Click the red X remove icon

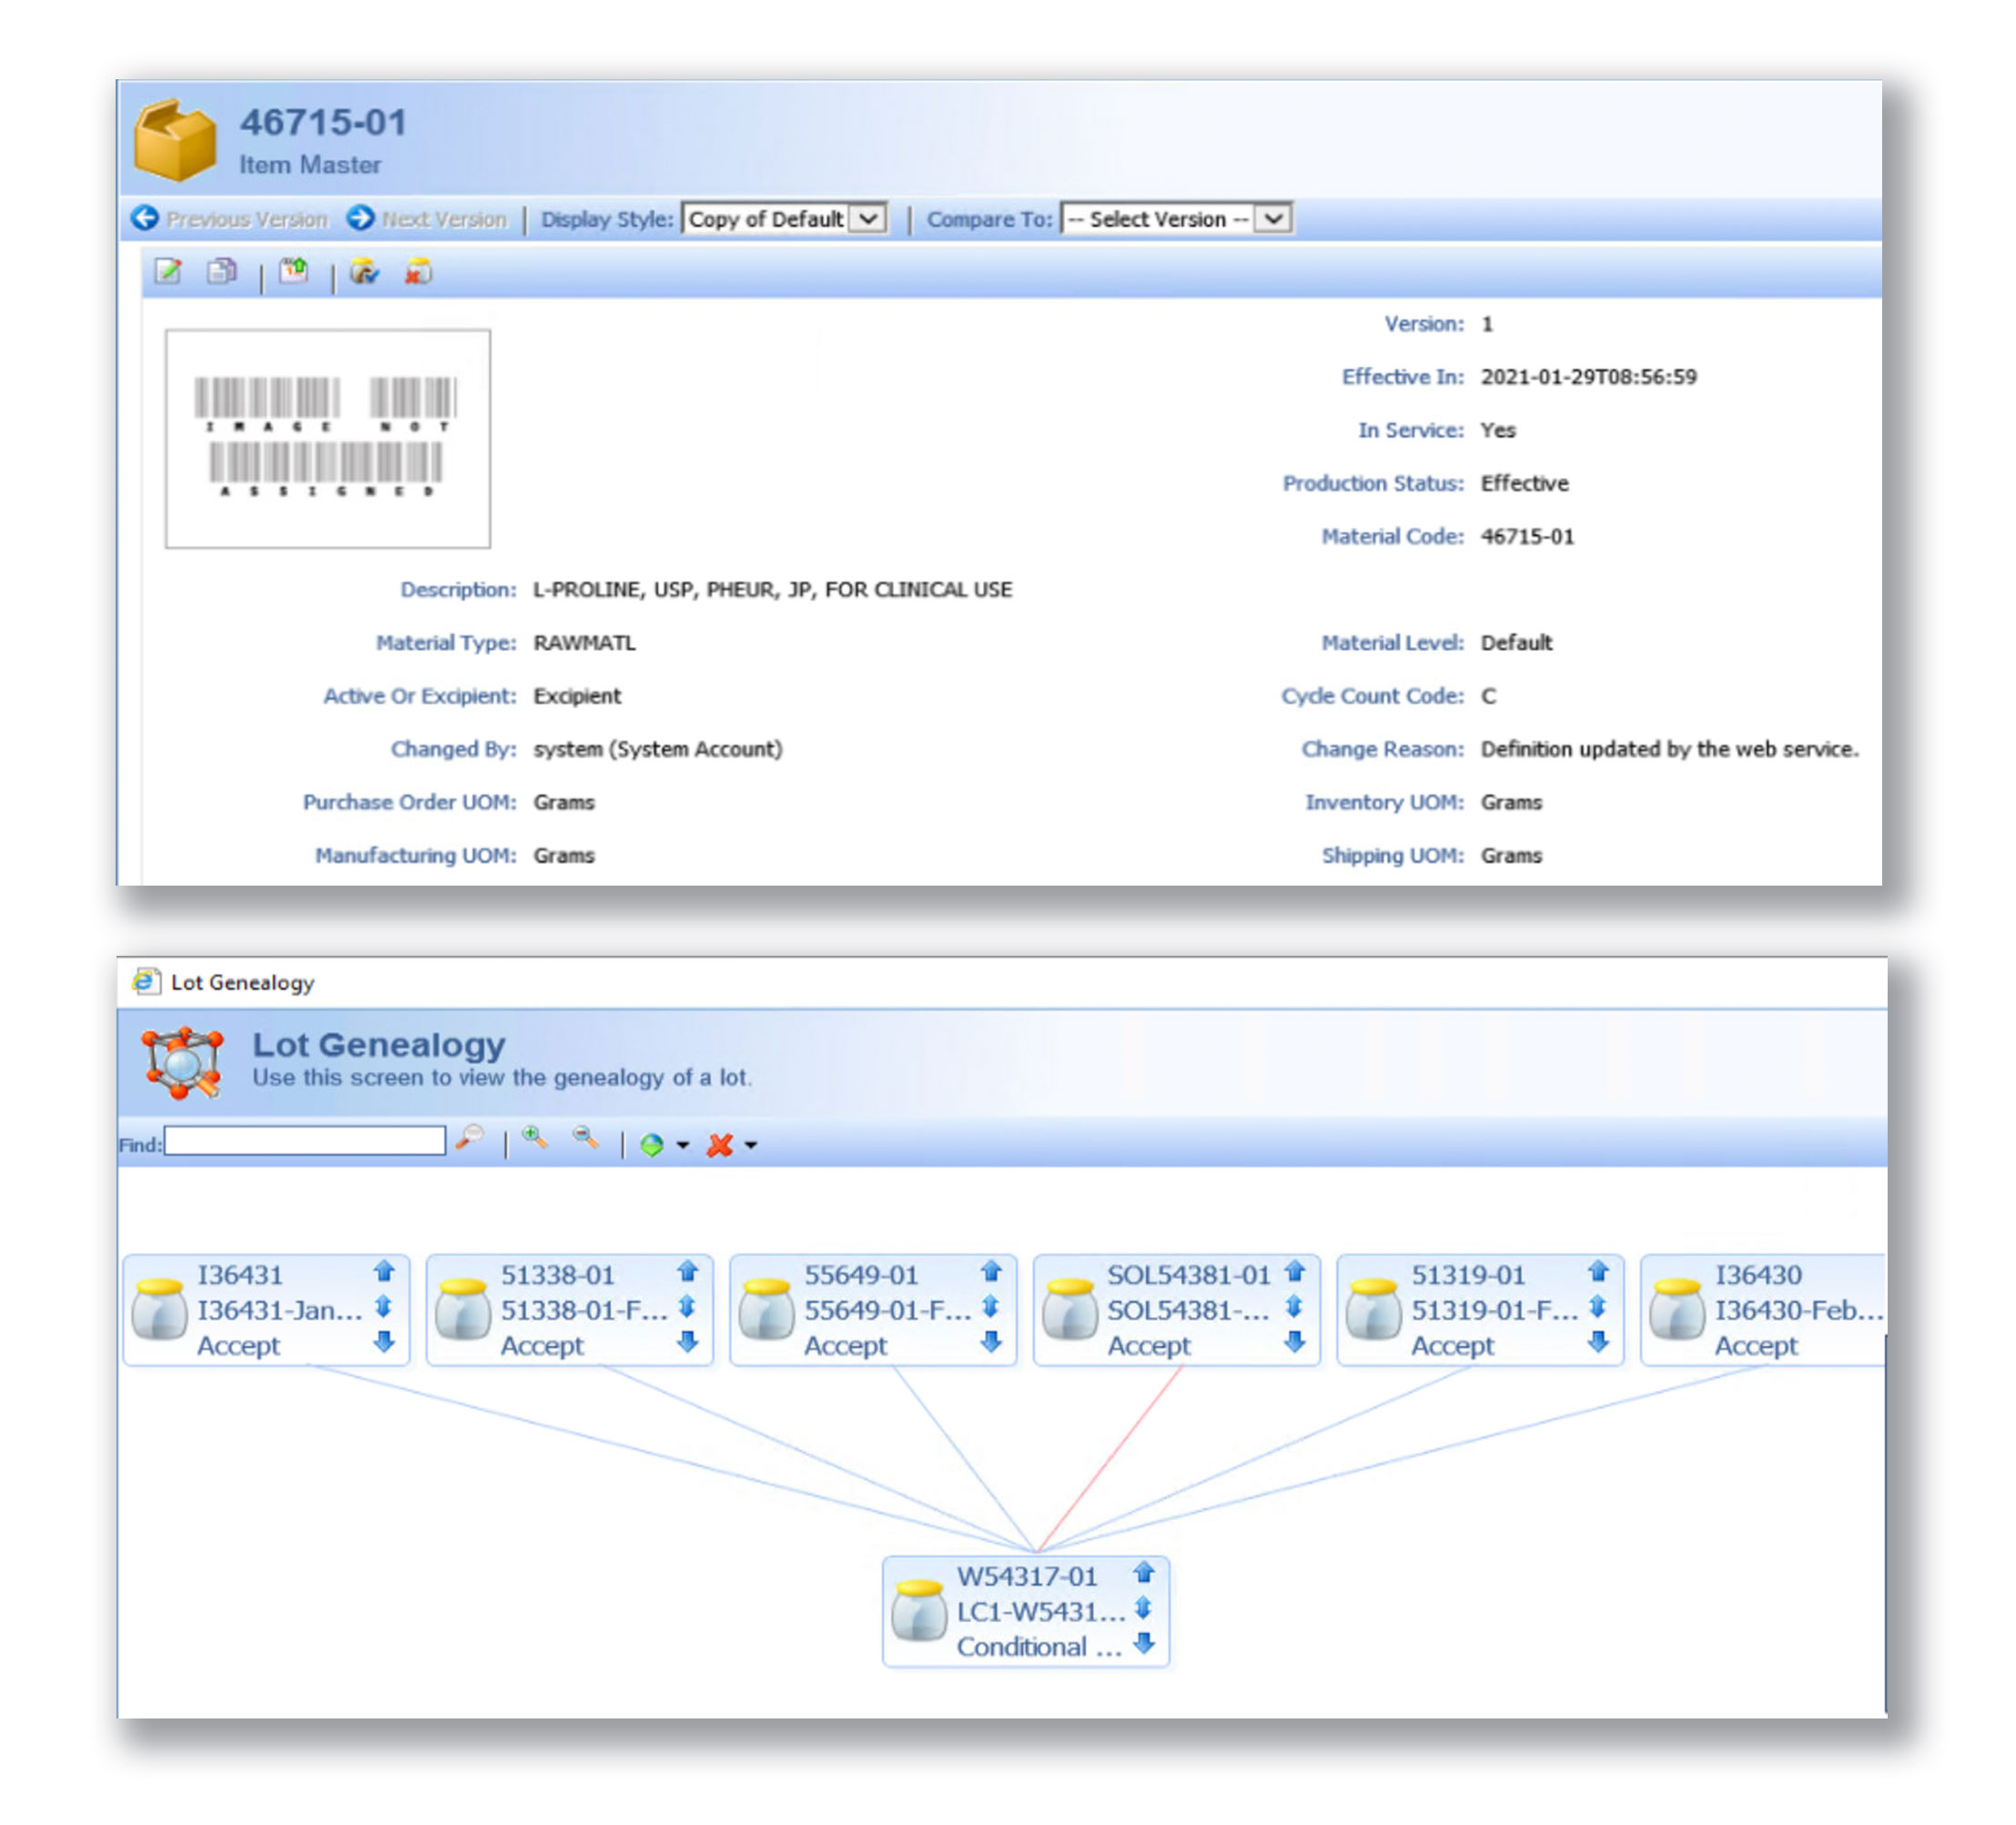pos(719,1145)
